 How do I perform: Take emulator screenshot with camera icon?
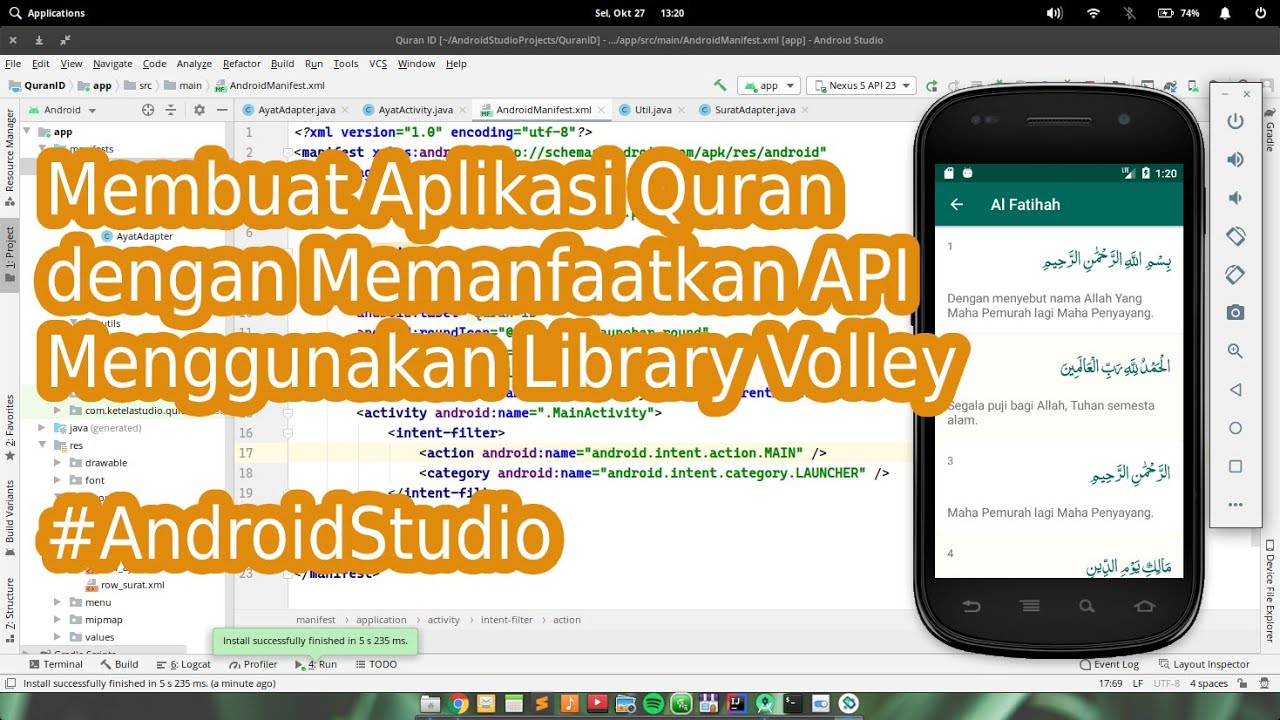coord(1235,313)
